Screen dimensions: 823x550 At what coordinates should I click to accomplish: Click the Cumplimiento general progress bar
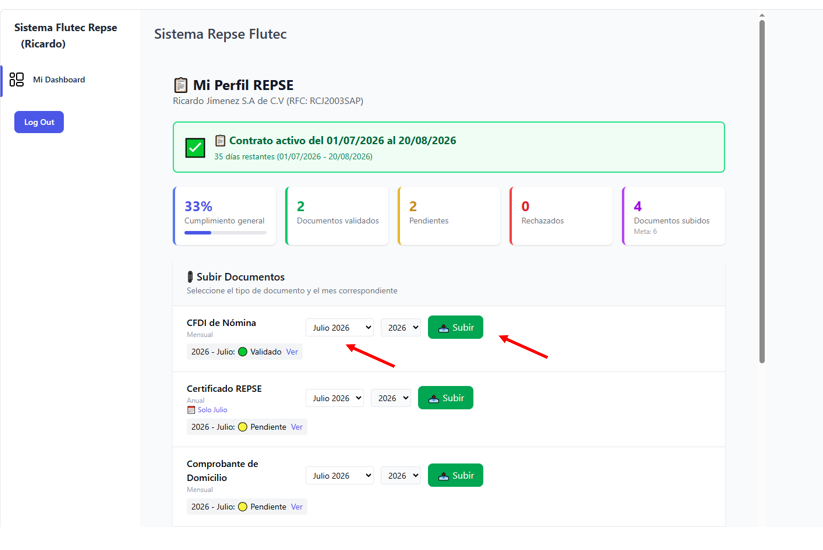point(225,232)
